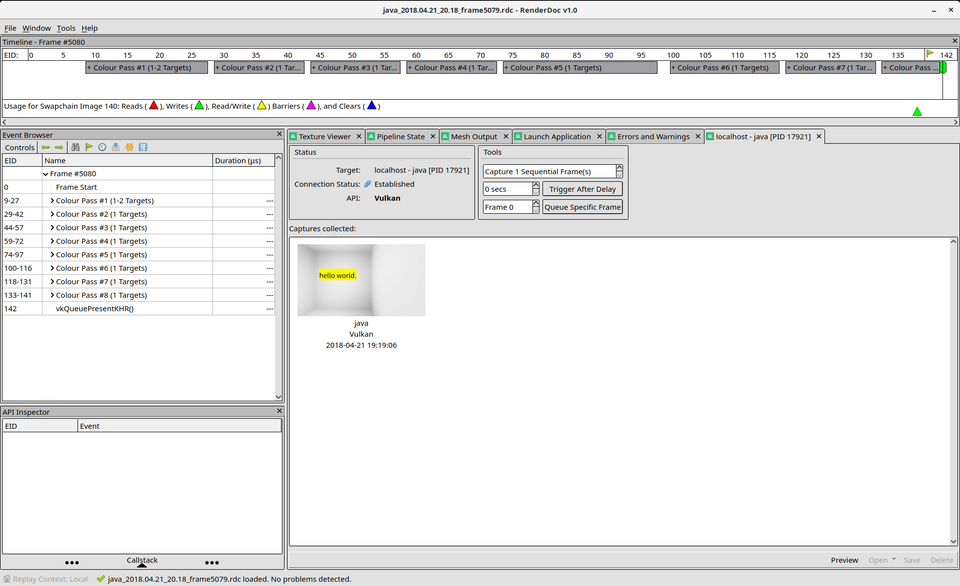
Task: Expand Colour Pass #4 (1 Targets) row
Action: tap(52, 241)
